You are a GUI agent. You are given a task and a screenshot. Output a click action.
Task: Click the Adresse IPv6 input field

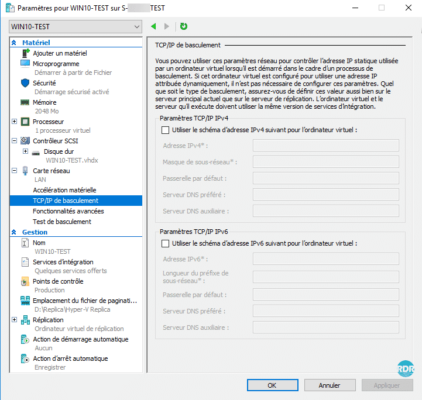click(x=326, y=259)
